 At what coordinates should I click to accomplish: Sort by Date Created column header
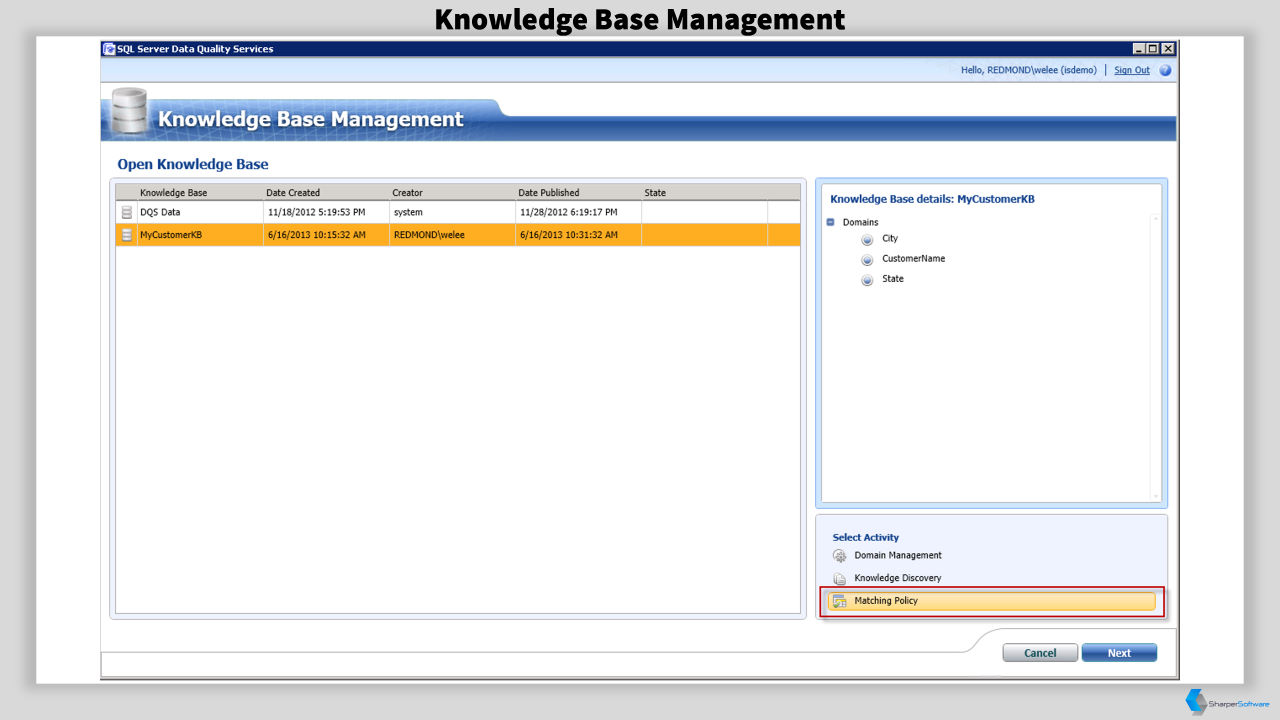click(x=293, y=193)
